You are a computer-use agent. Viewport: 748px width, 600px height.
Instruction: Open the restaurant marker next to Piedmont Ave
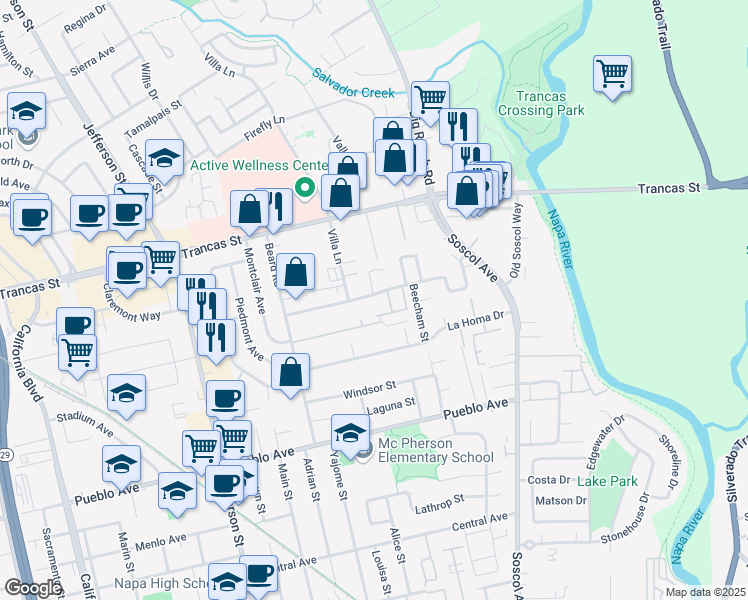click(x=216, y=339)
